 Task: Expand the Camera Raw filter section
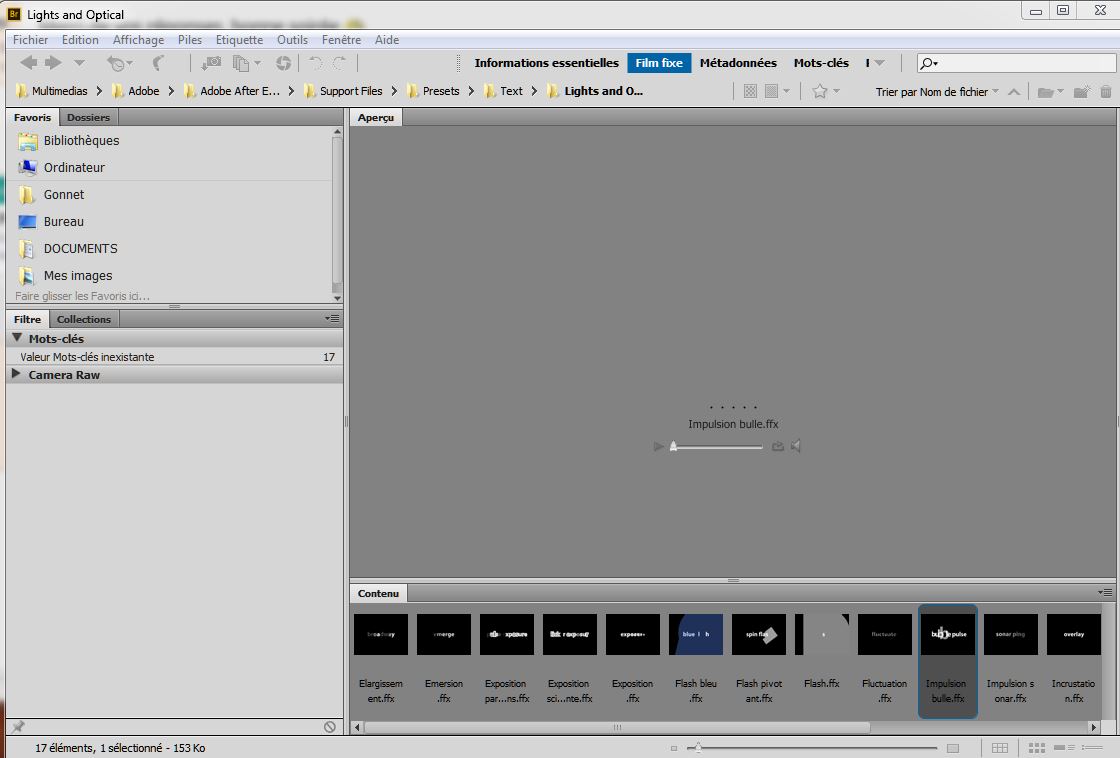tap(17, 375)
